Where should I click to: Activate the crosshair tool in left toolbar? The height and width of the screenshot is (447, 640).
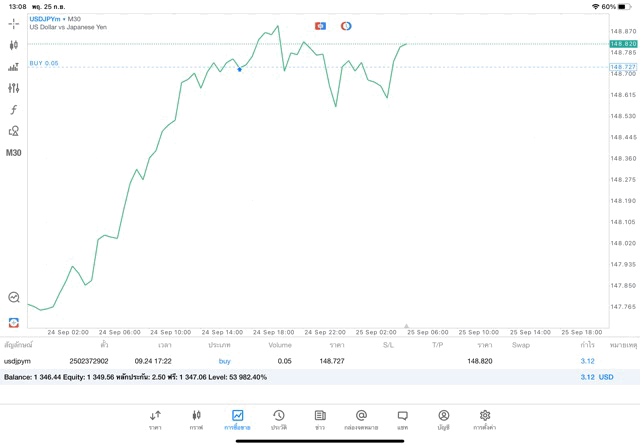click(x=13, y=23)
